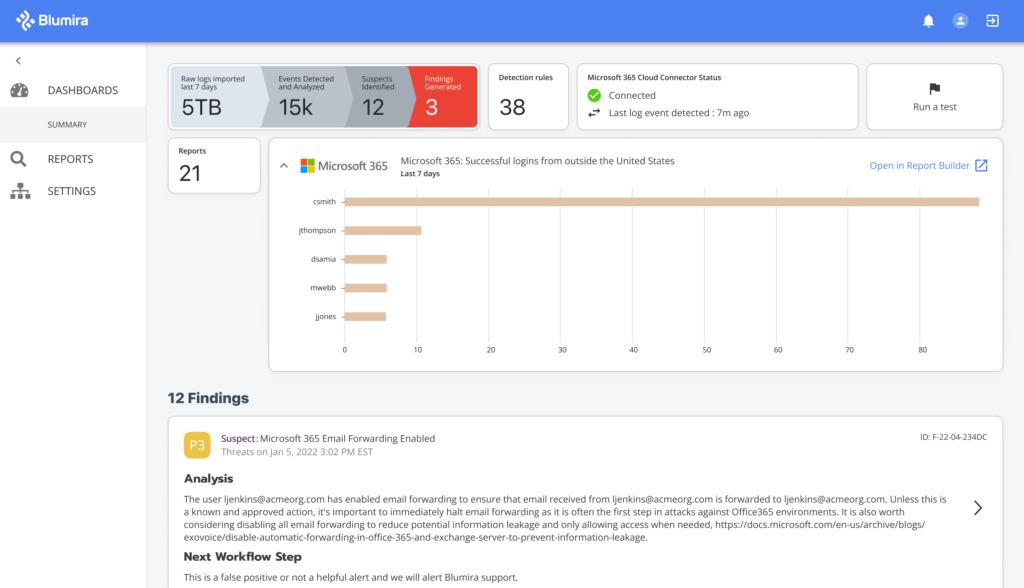Click the Blumira logo in the header

(x=50, y=19)
